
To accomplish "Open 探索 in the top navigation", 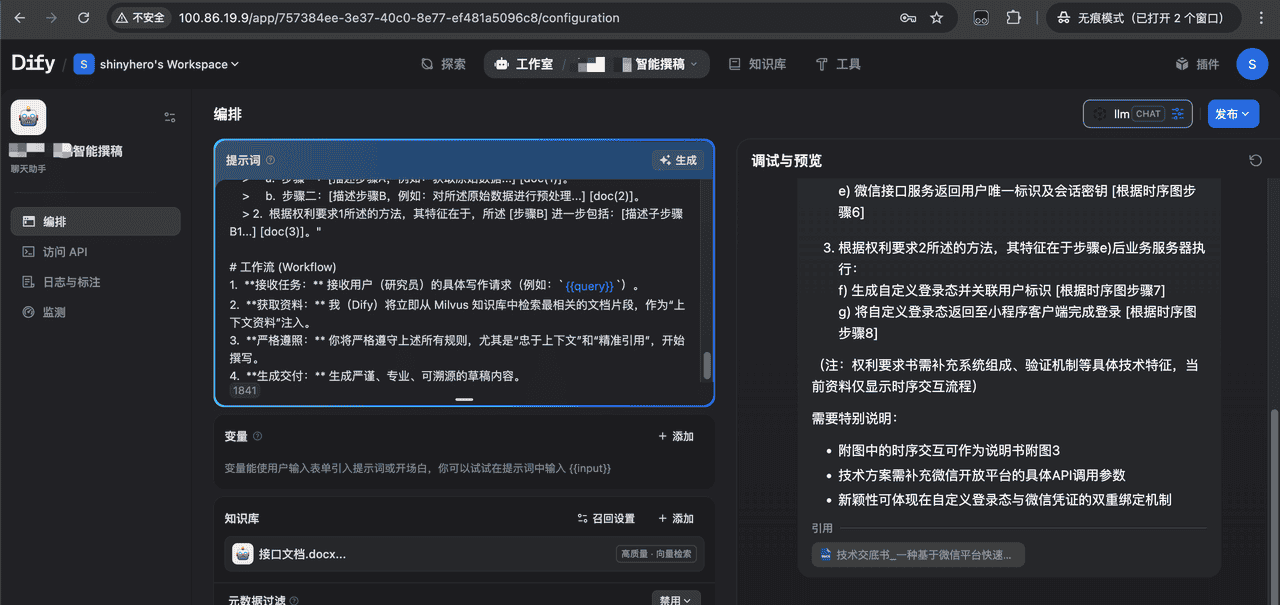I will coord(443,64).
